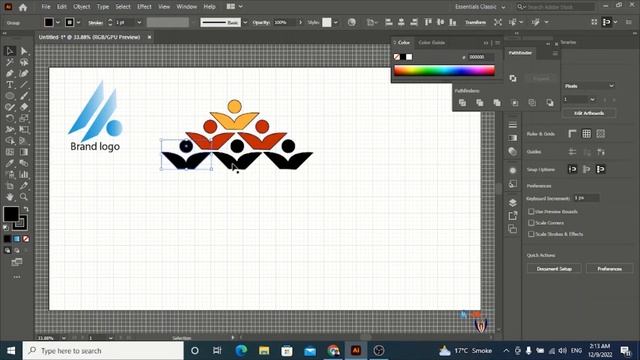
Task: Enable Scale Strokes & Effects checkbox
Action: point(531,234)
